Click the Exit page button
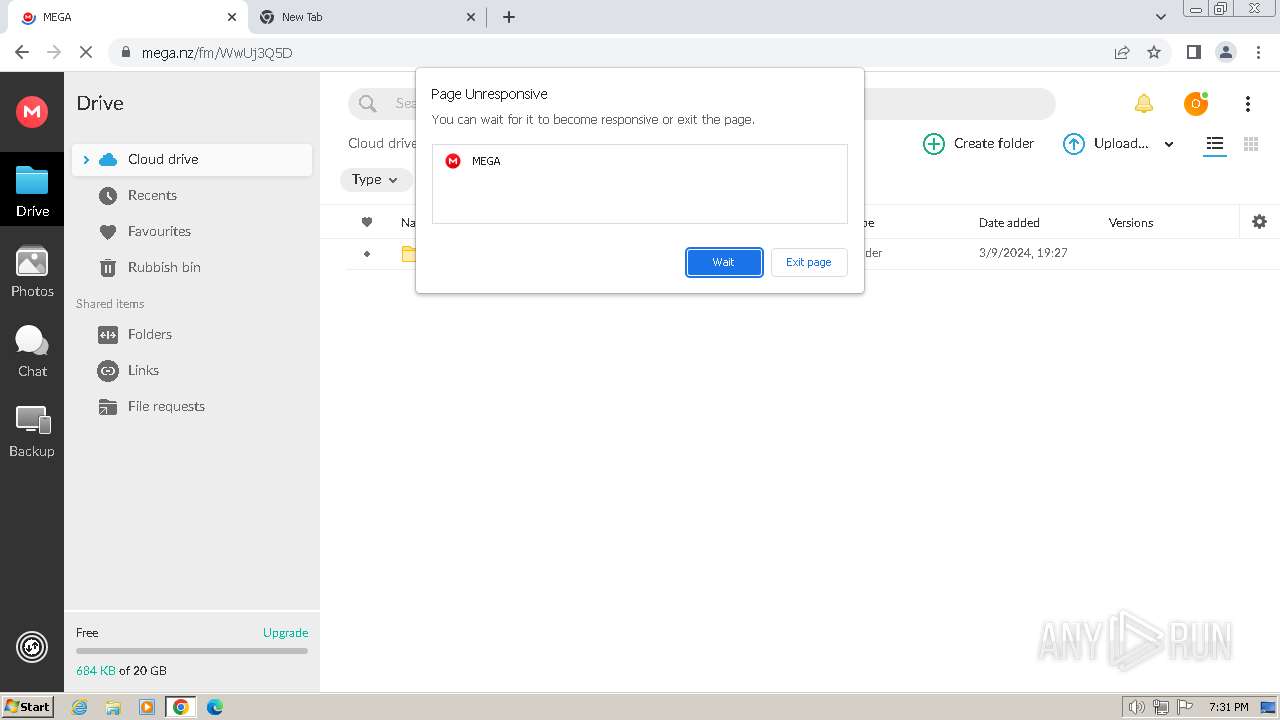 [809, 262]
